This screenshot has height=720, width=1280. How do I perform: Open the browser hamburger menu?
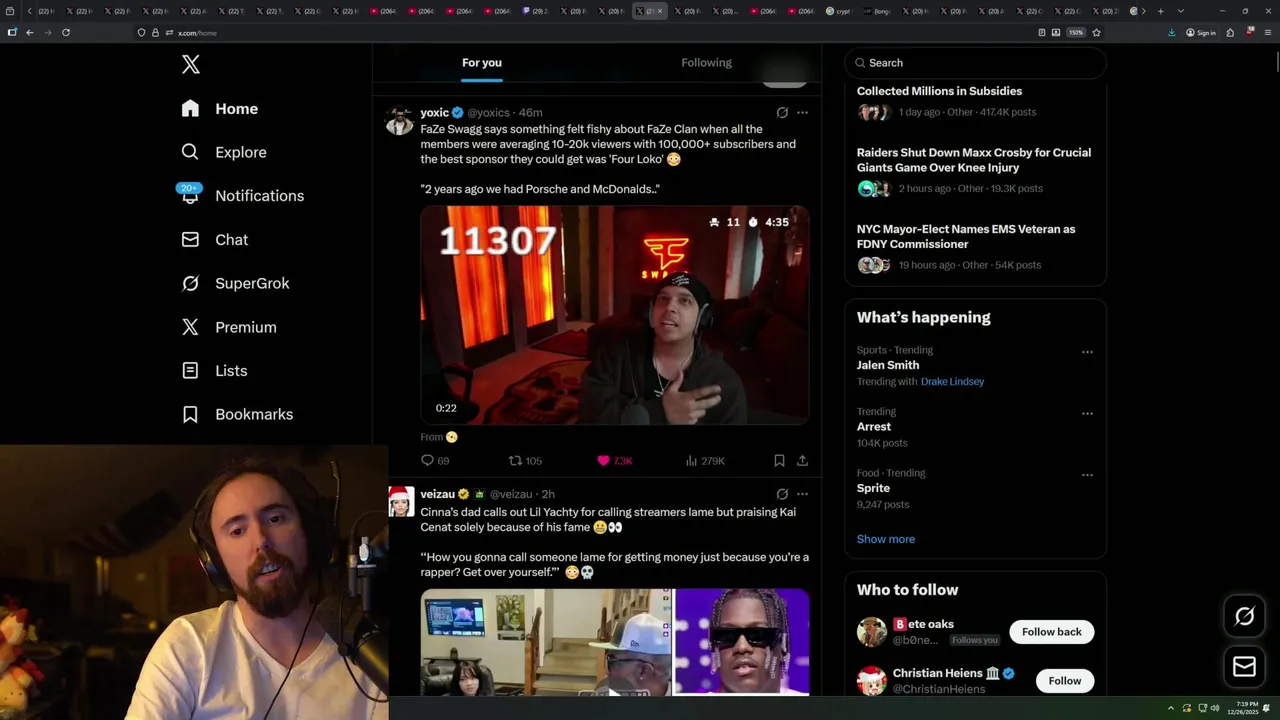1267,33
